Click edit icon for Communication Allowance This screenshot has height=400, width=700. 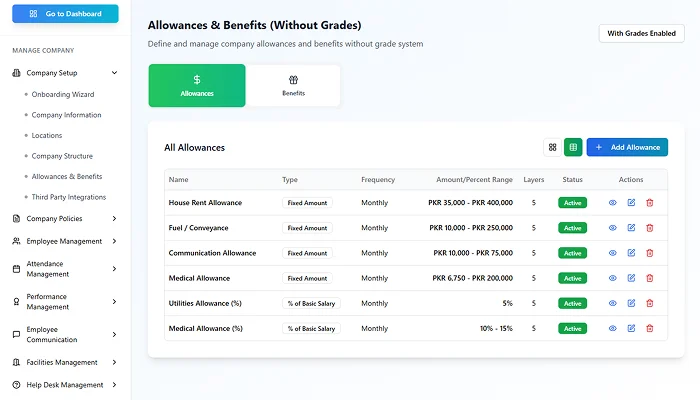tap(631, 253)
